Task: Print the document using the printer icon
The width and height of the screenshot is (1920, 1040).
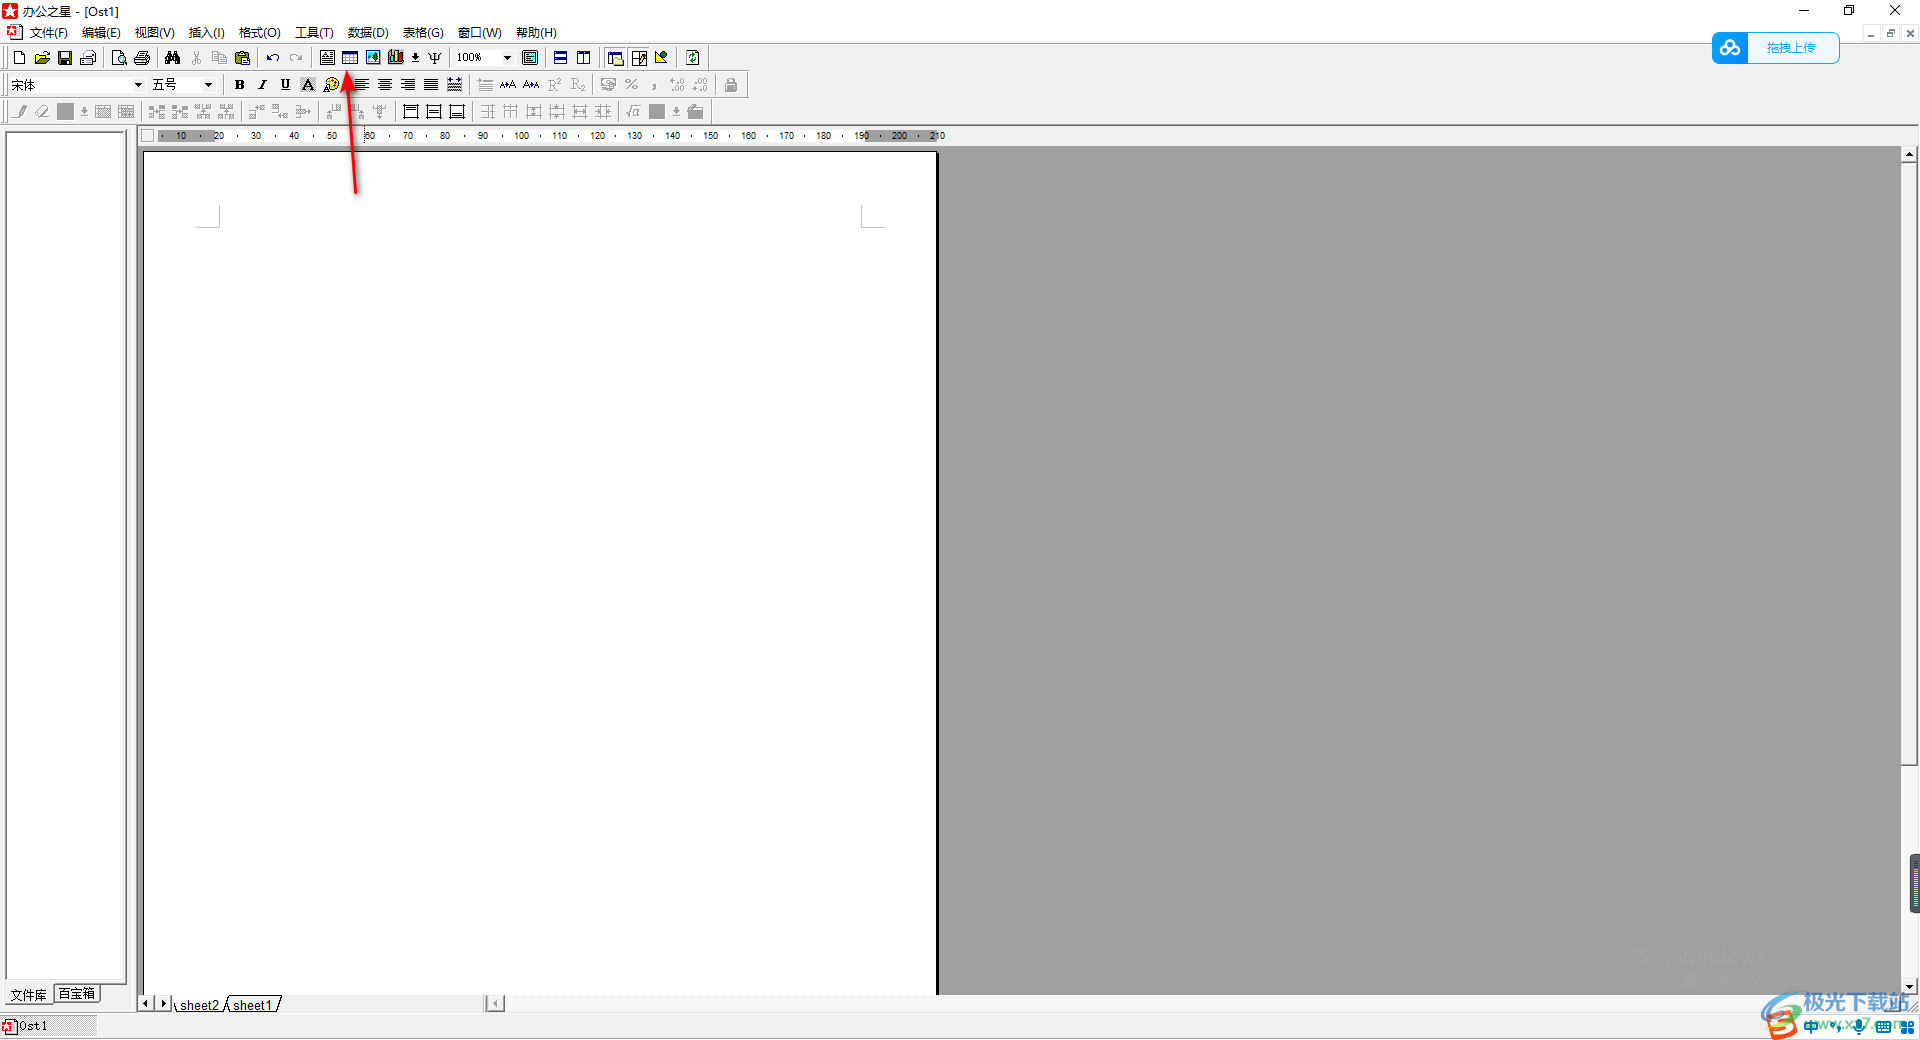Action: point(142,58)
